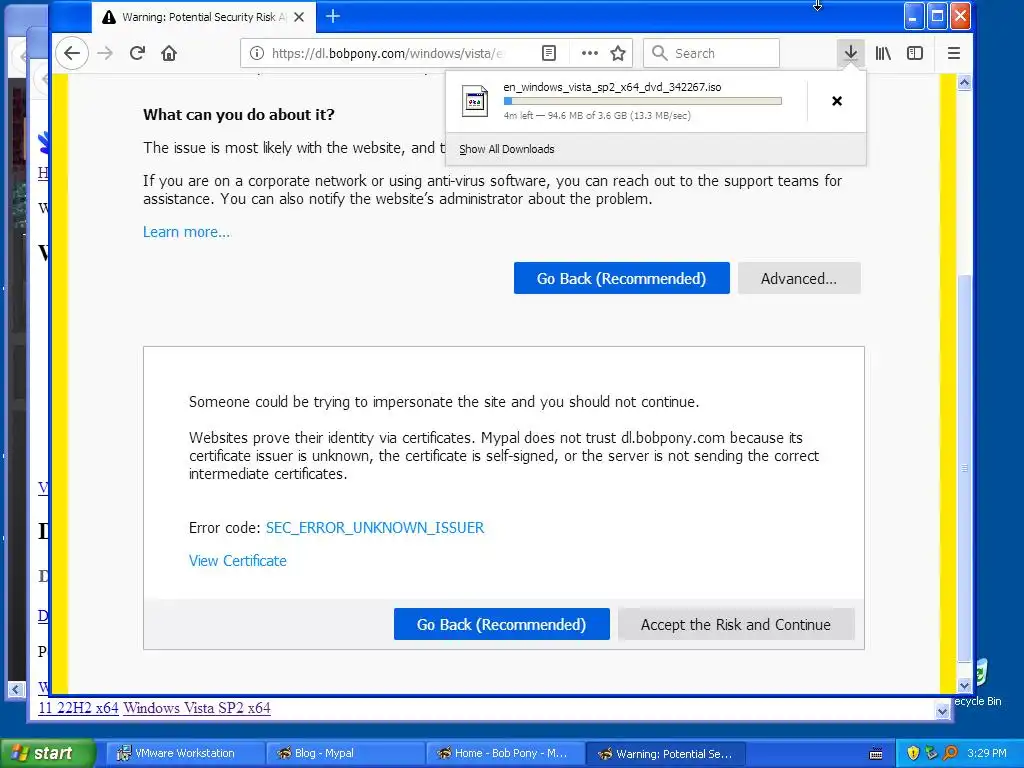The width and height of the screenshot is (1024, 768).
Task: Show sidebars icon in the toolbar
Action: click(915, 53)
